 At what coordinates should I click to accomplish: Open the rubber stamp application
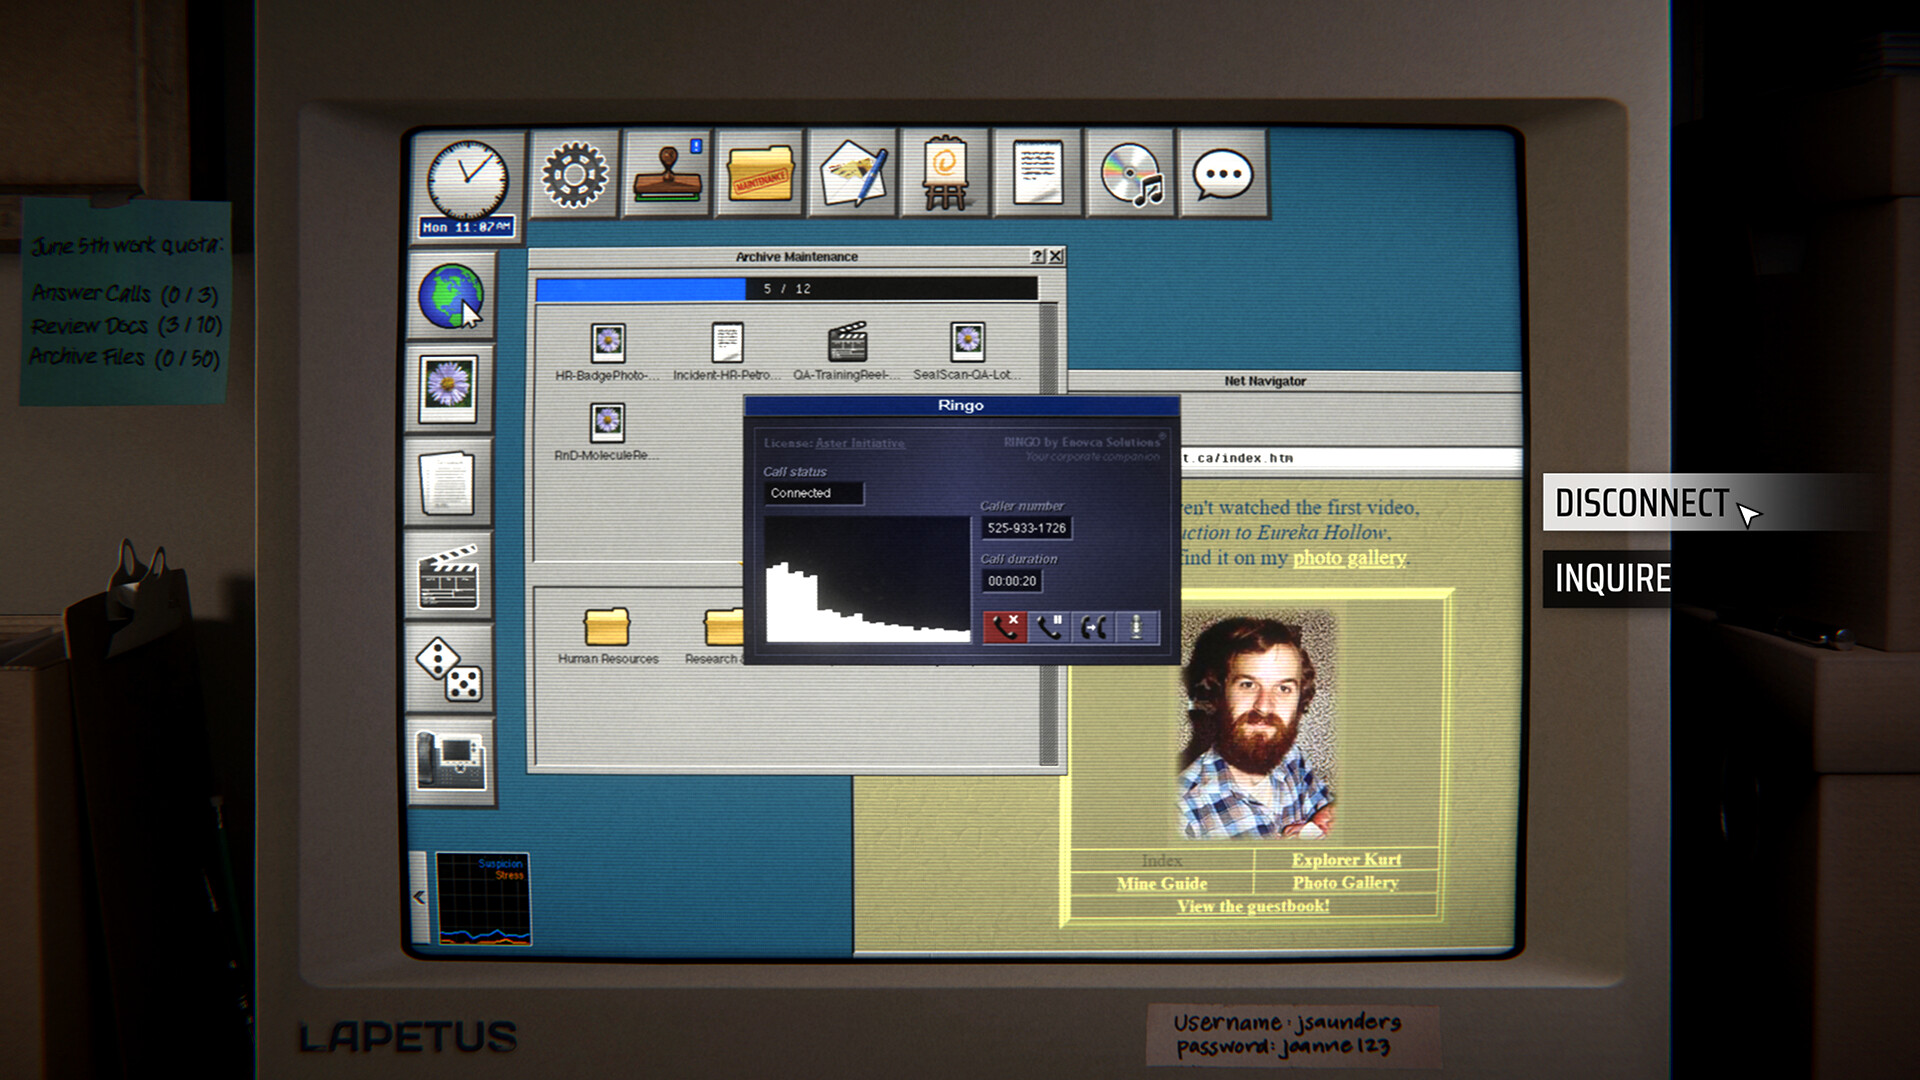[x=667, y=174]
